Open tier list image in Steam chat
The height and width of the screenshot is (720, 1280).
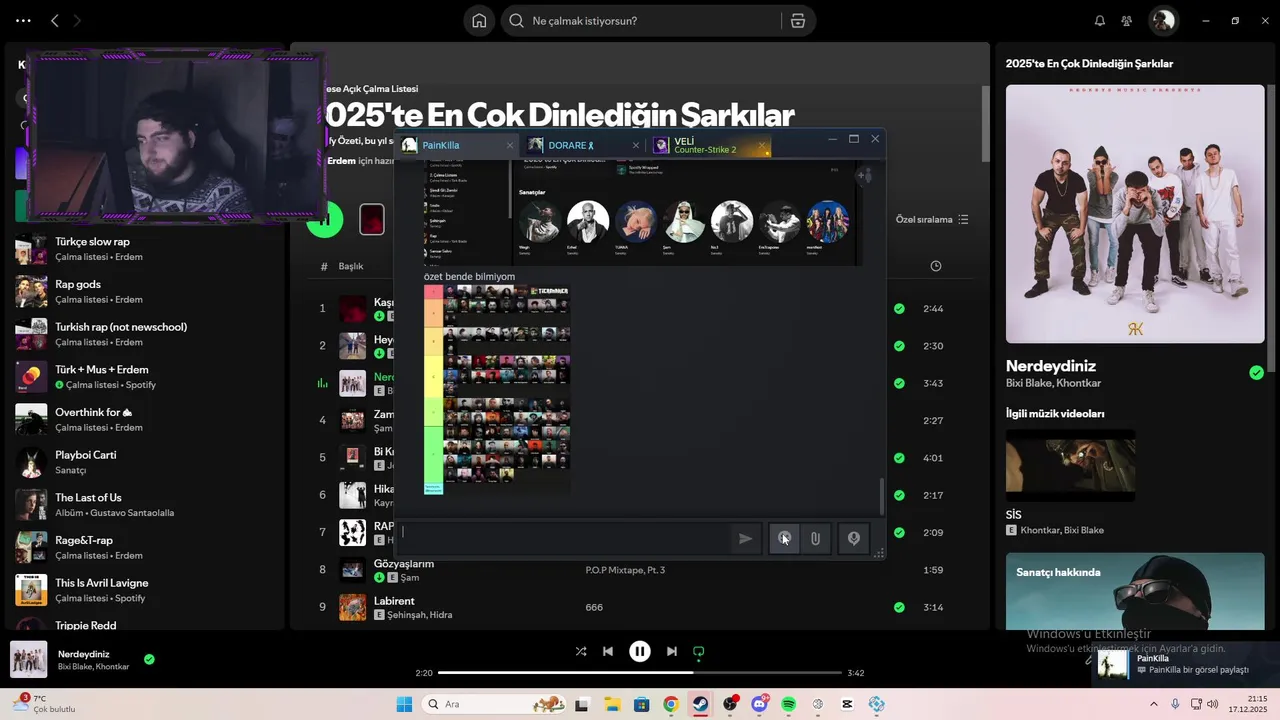[x=497, y=390]
